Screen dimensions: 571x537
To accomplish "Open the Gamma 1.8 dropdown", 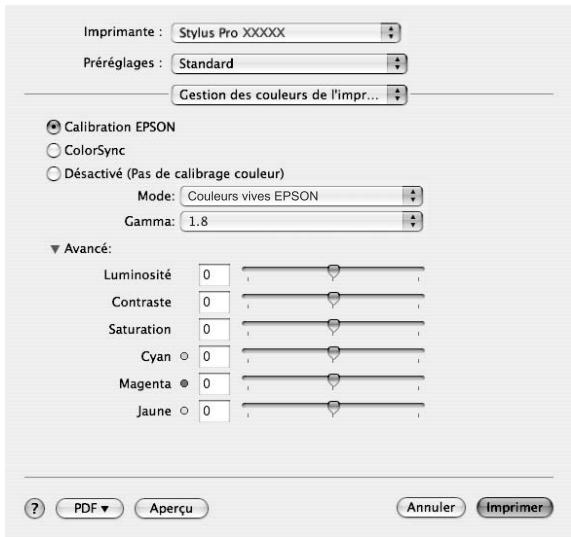I will point(302,221).
